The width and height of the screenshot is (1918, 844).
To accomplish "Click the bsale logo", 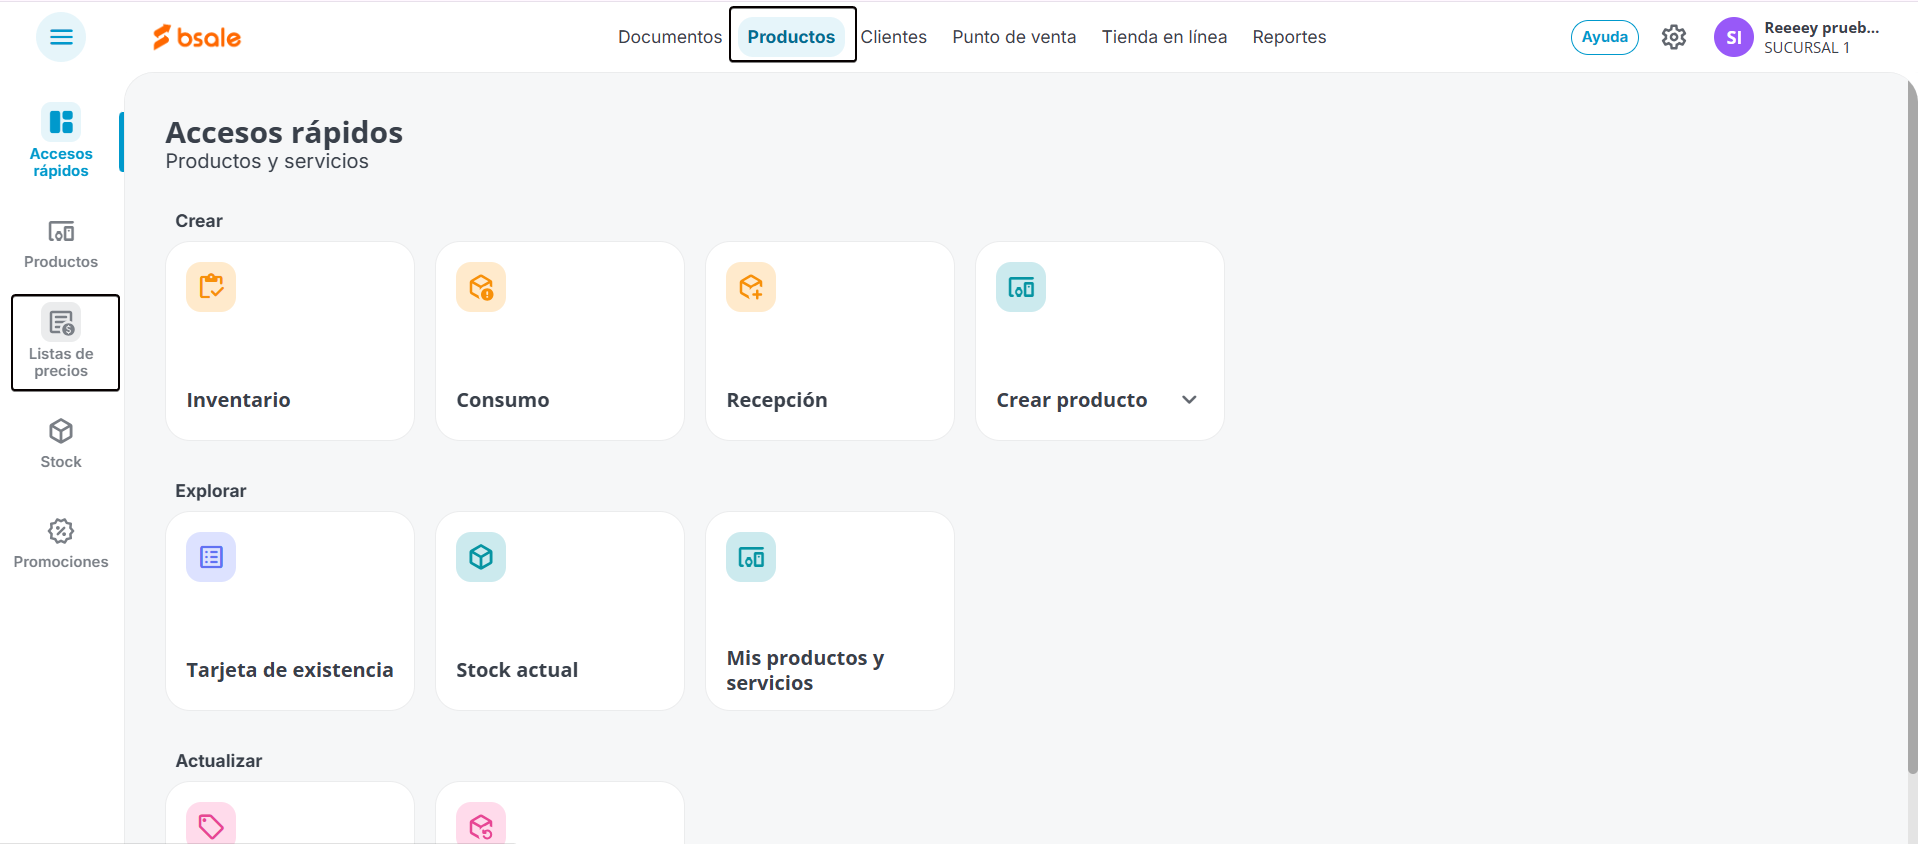I will click(197, 37).
